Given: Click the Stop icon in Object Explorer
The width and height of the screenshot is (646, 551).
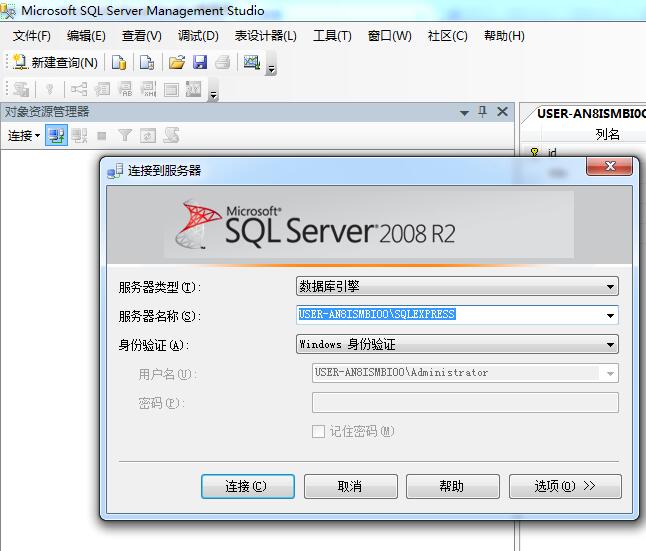Looking at the screenshot, I should point(102,136).
